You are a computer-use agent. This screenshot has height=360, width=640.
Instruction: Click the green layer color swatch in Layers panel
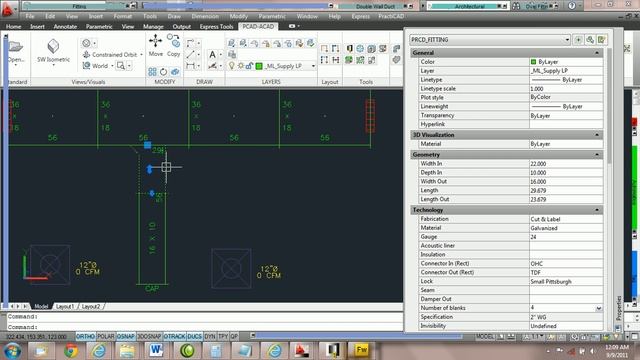(x=259, y=66)
